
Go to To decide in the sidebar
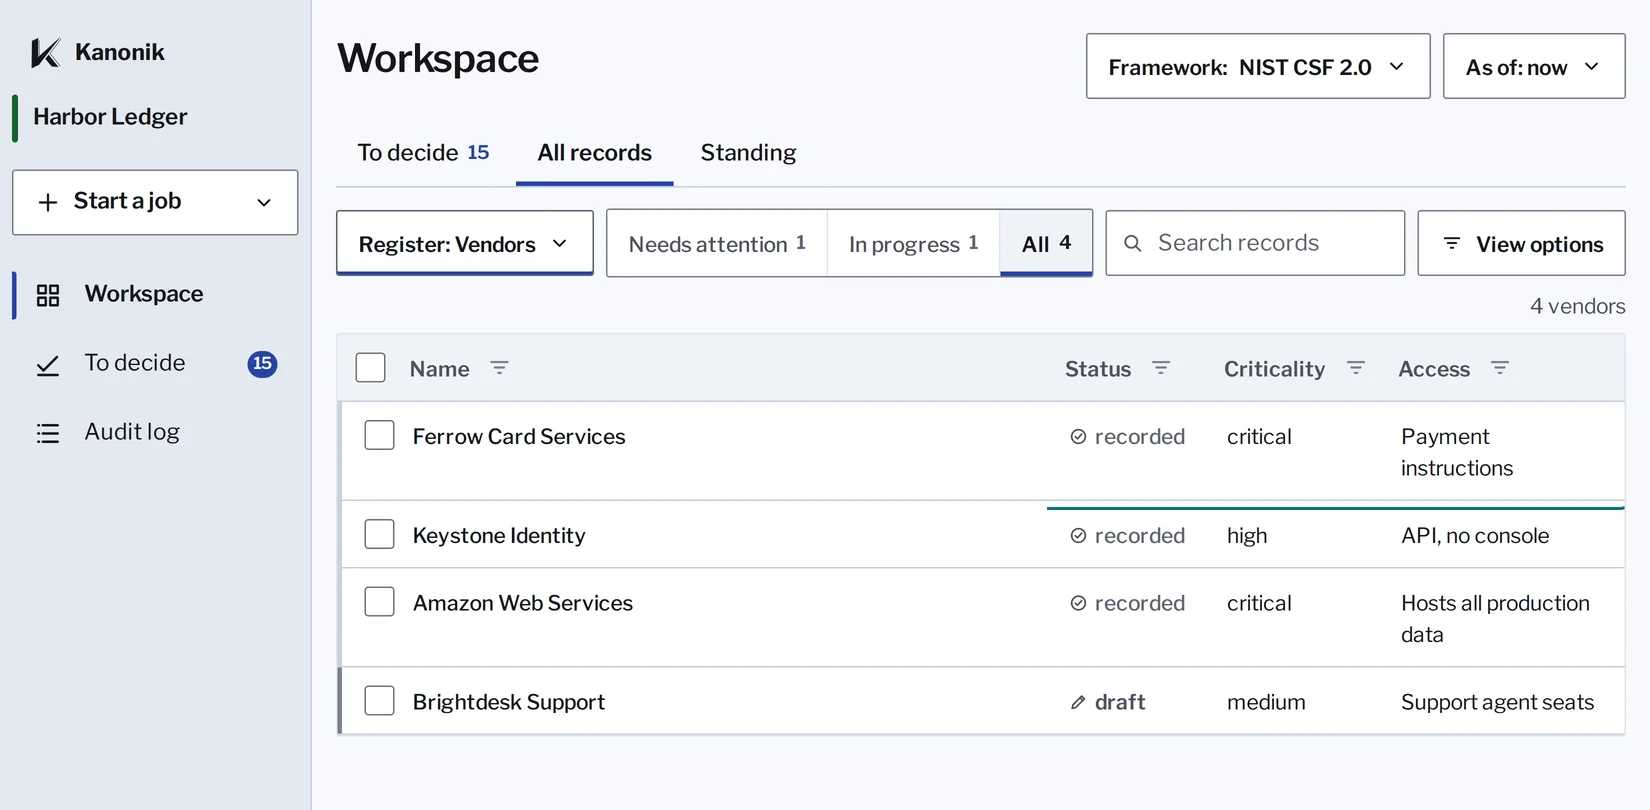pyautogui.click(x=155, y=363)
